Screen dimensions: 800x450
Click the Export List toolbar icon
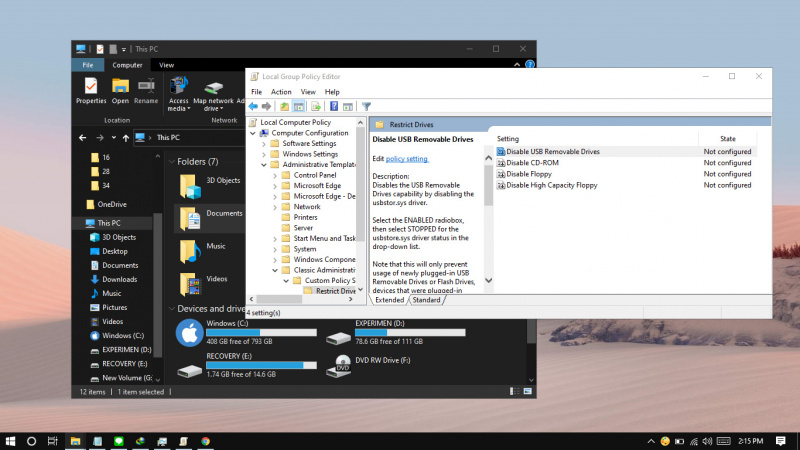coord(316,106)
